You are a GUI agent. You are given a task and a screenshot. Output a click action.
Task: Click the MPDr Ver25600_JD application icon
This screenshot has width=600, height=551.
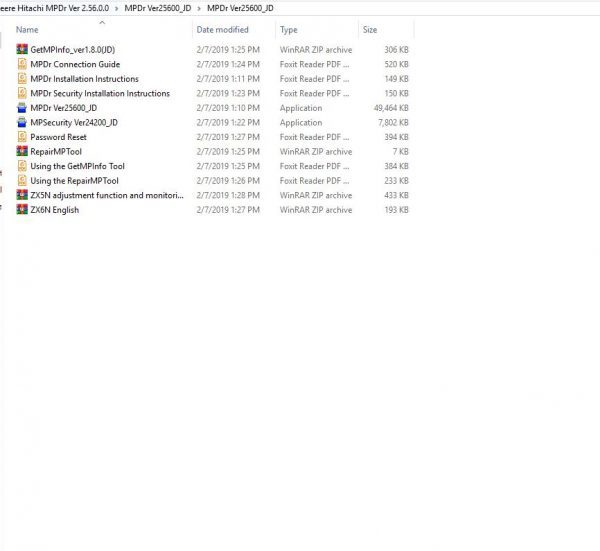click(x=22, y=108)
